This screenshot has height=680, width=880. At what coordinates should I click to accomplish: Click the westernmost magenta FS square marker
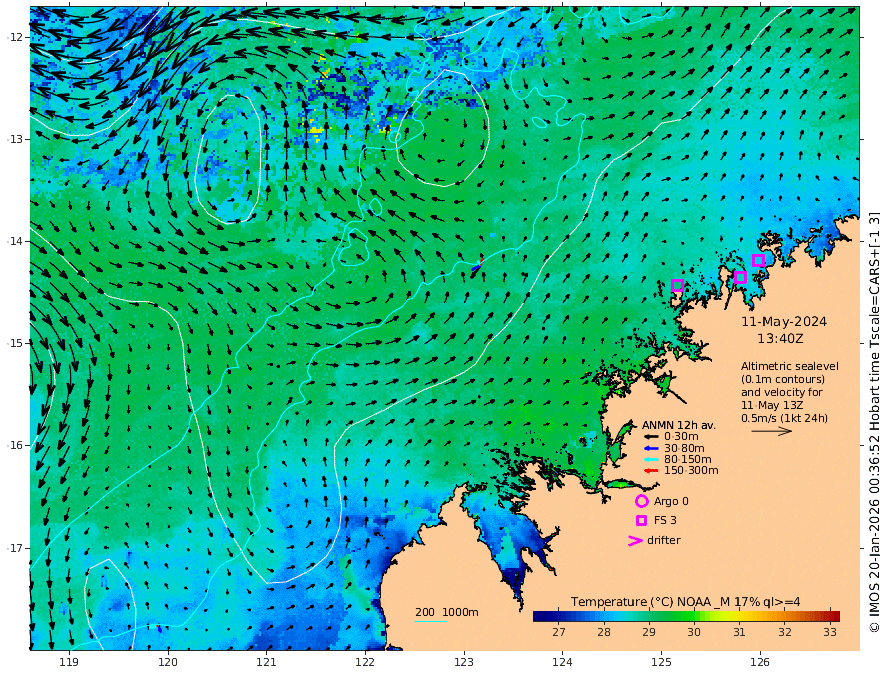[677, 285]
